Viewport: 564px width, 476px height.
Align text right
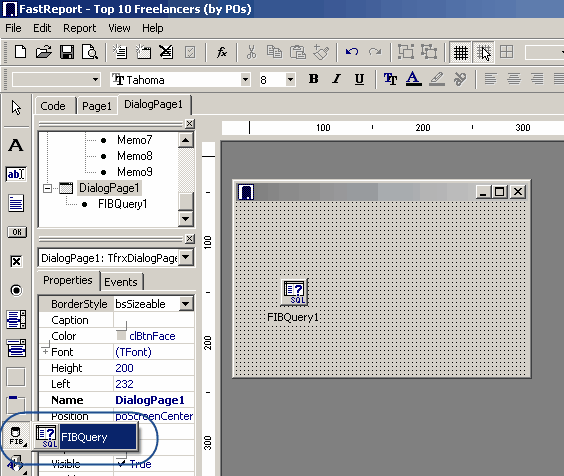537,79
